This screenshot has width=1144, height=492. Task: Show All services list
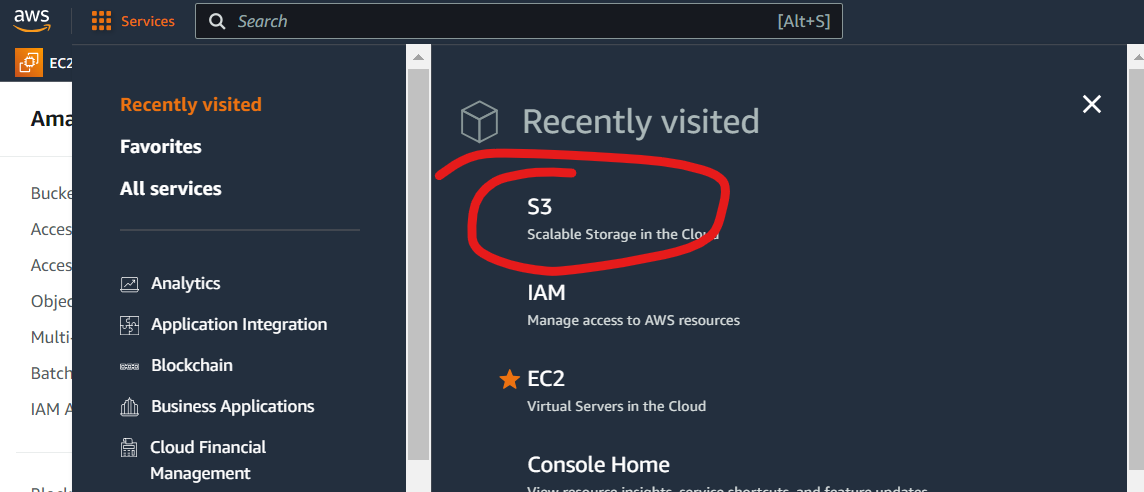[x=171, y=189]
